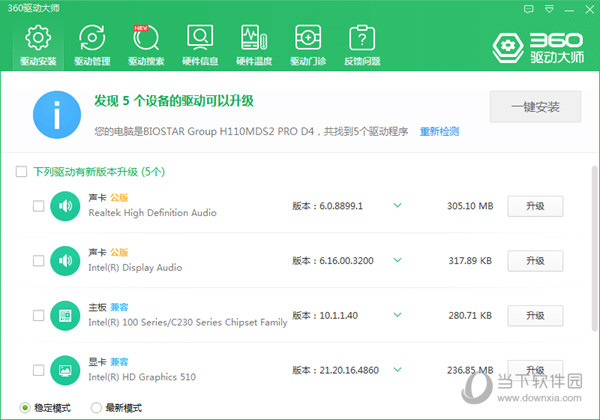Click the 重新检测 link
600x420 pixels.
pos(439,131)
